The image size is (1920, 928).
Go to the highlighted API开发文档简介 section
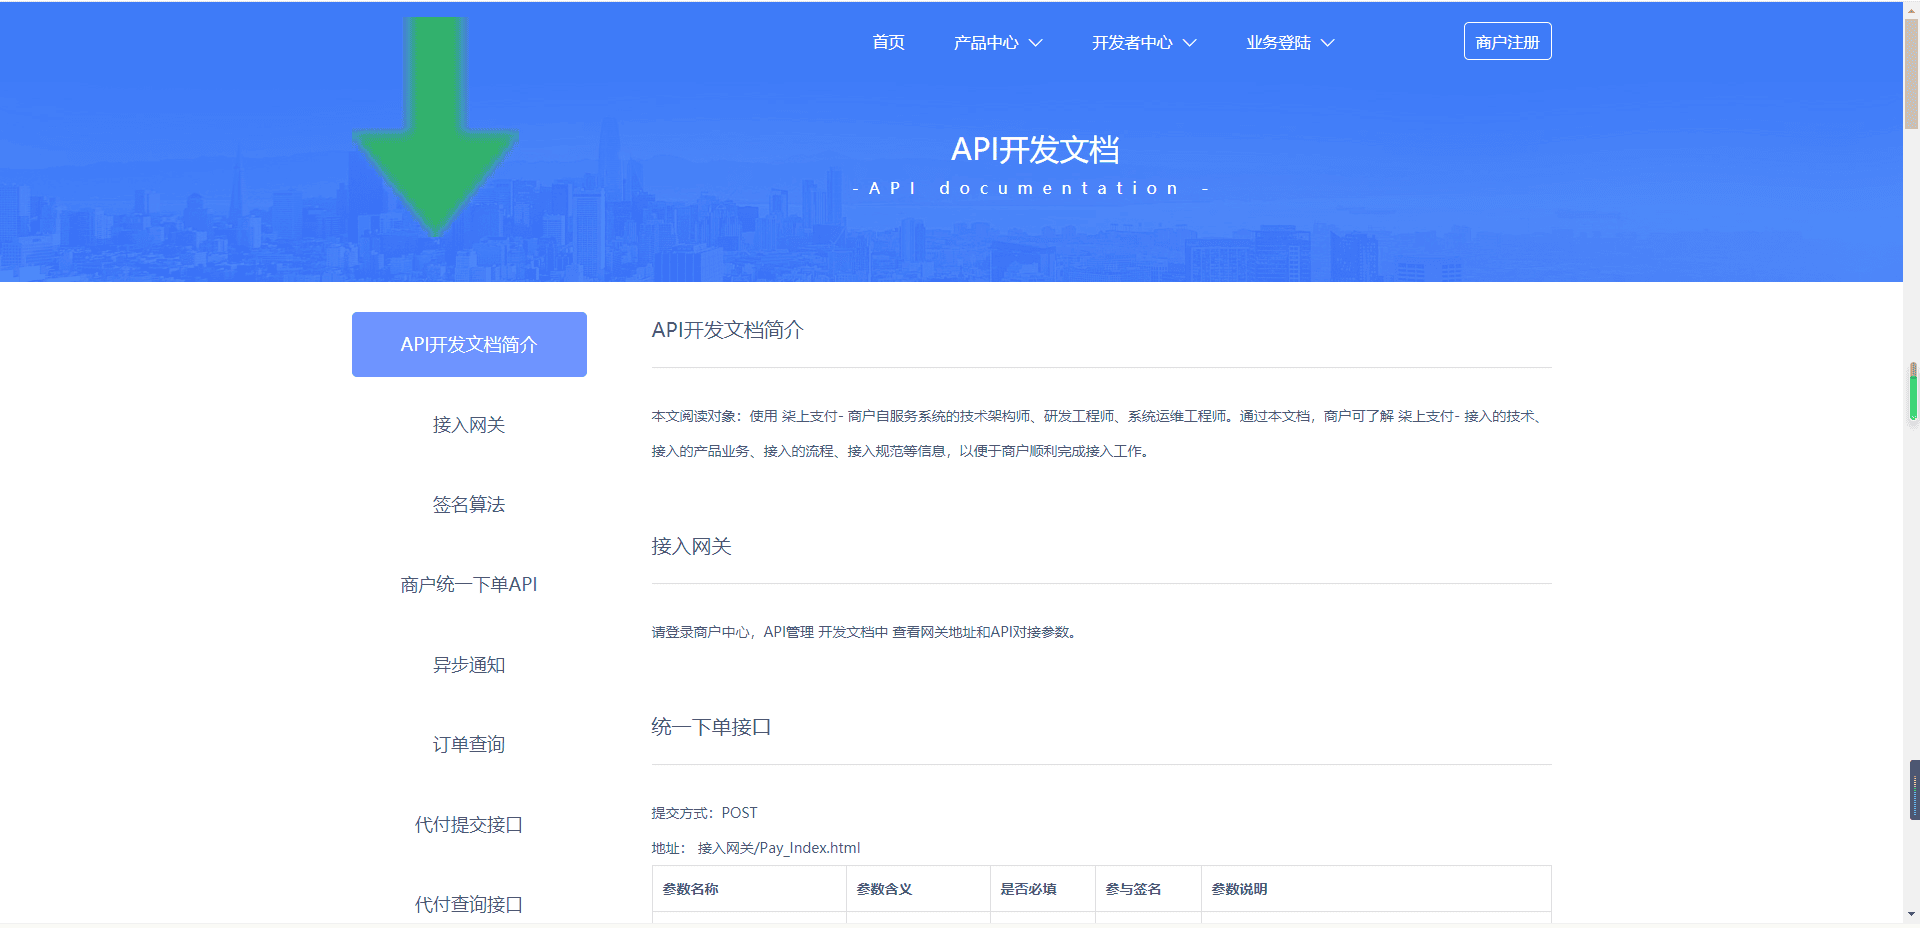[x=468, y=344]
